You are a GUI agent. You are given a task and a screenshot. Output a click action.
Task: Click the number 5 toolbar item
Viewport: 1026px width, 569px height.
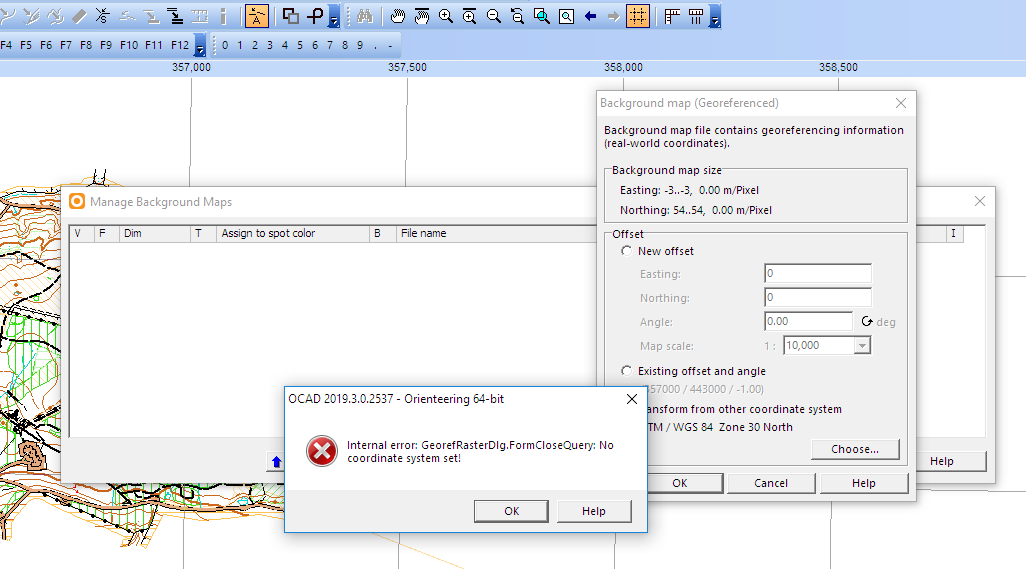pyautogui.click(x=300, y=45)
